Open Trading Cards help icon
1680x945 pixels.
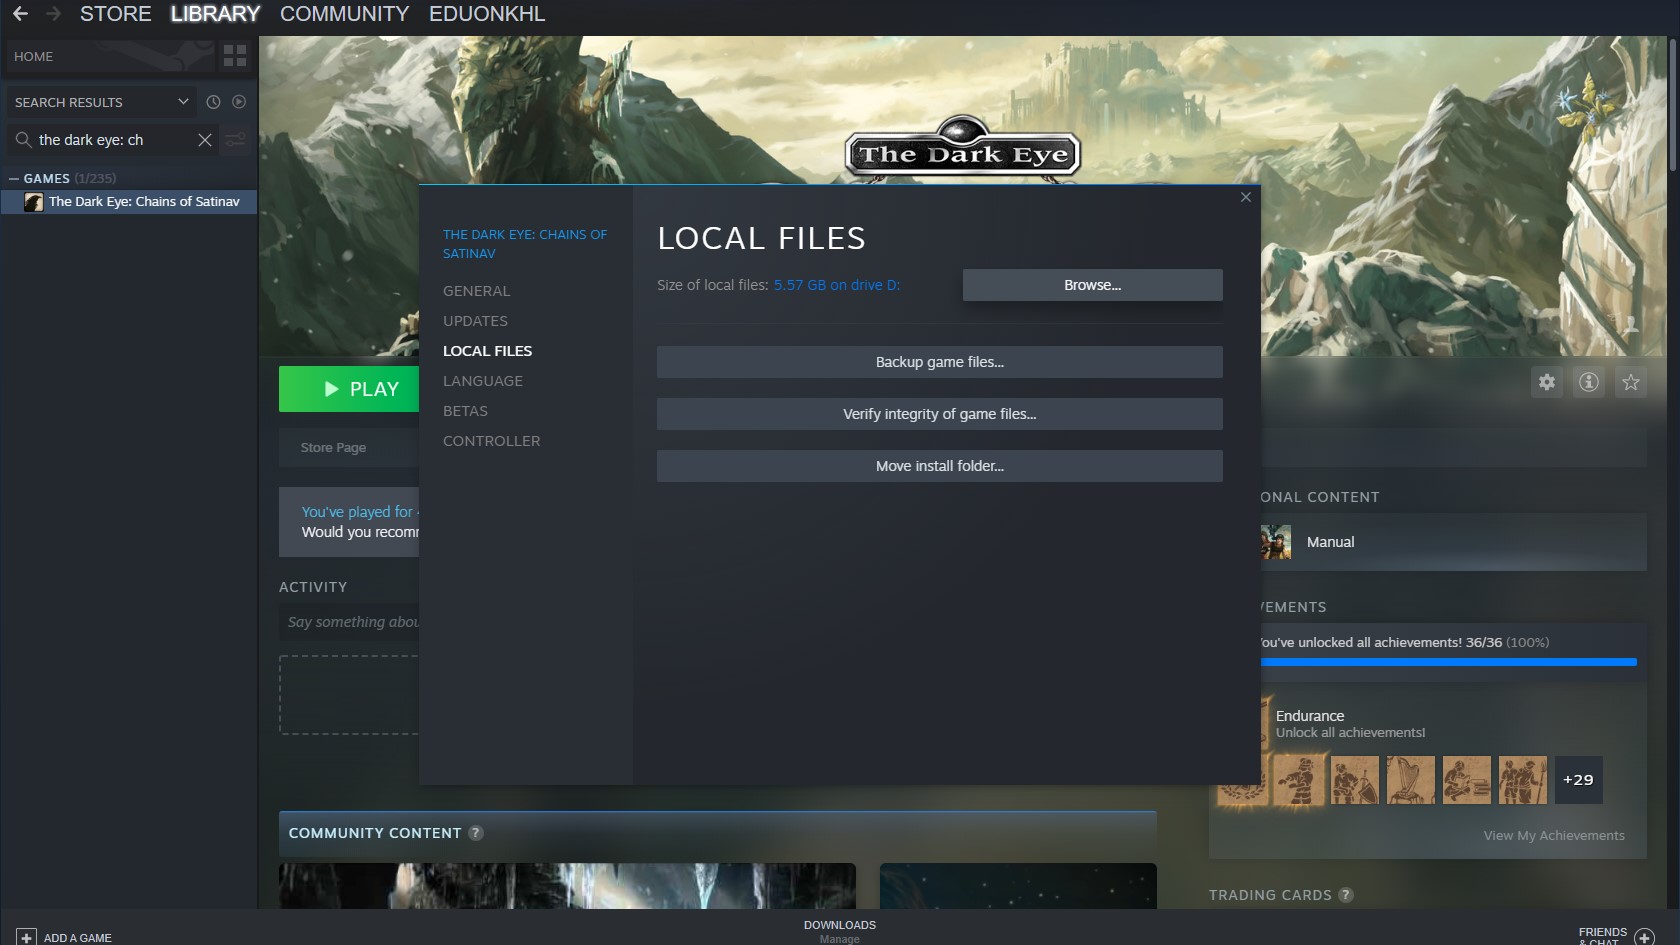(1346, 895)
